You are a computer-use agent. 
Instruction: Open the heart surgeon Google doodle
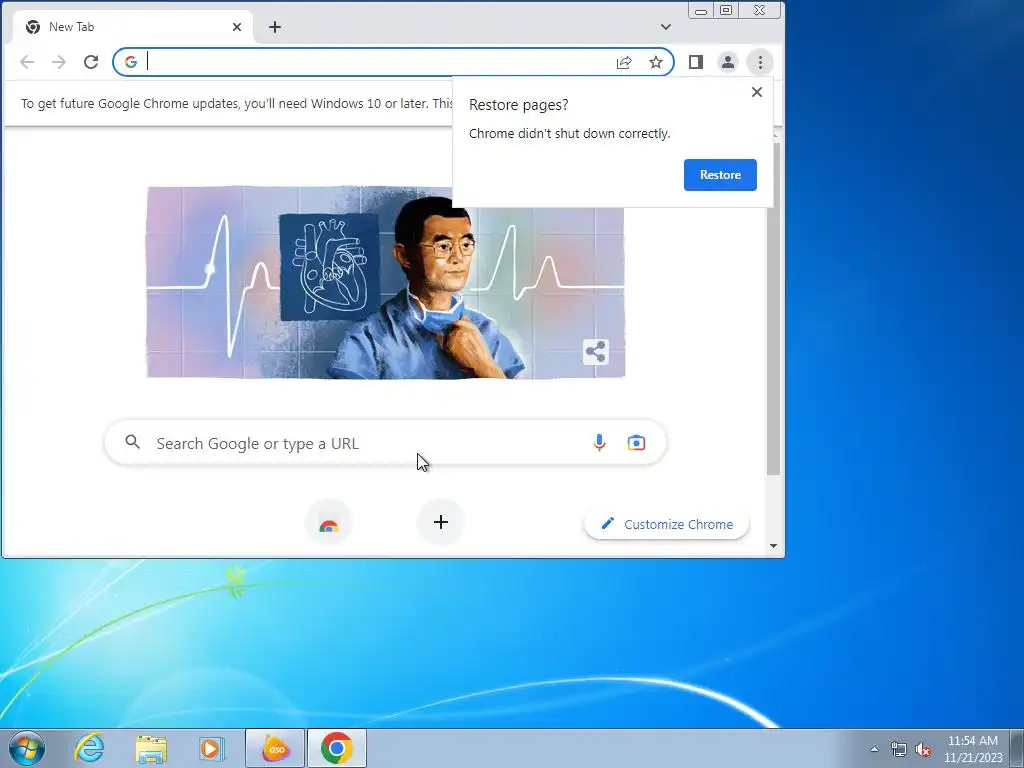pyautogui.click(x=385, y=282)
